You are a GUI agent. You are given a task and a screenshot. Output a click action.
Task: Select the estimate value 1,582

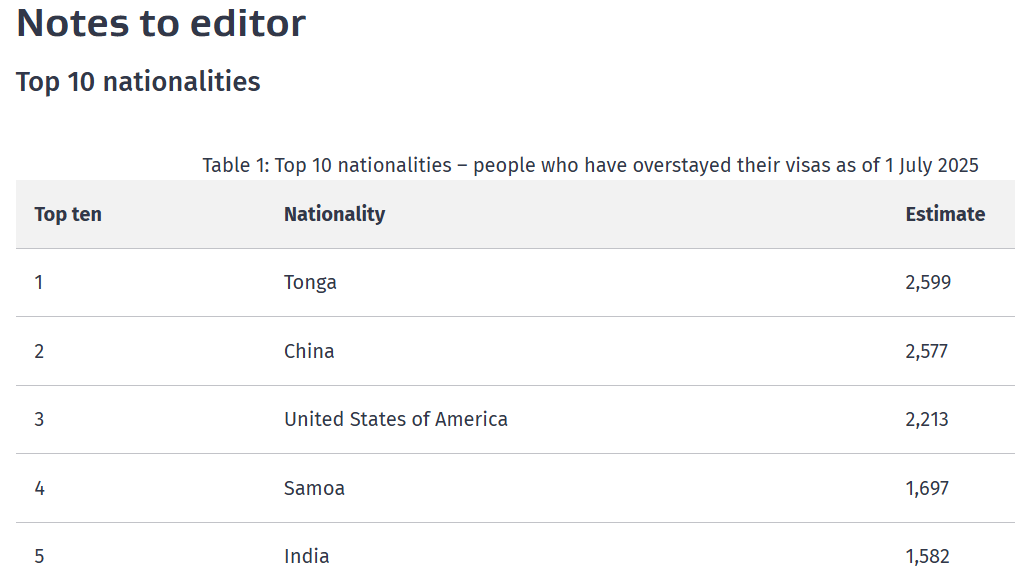click(927, 556)
